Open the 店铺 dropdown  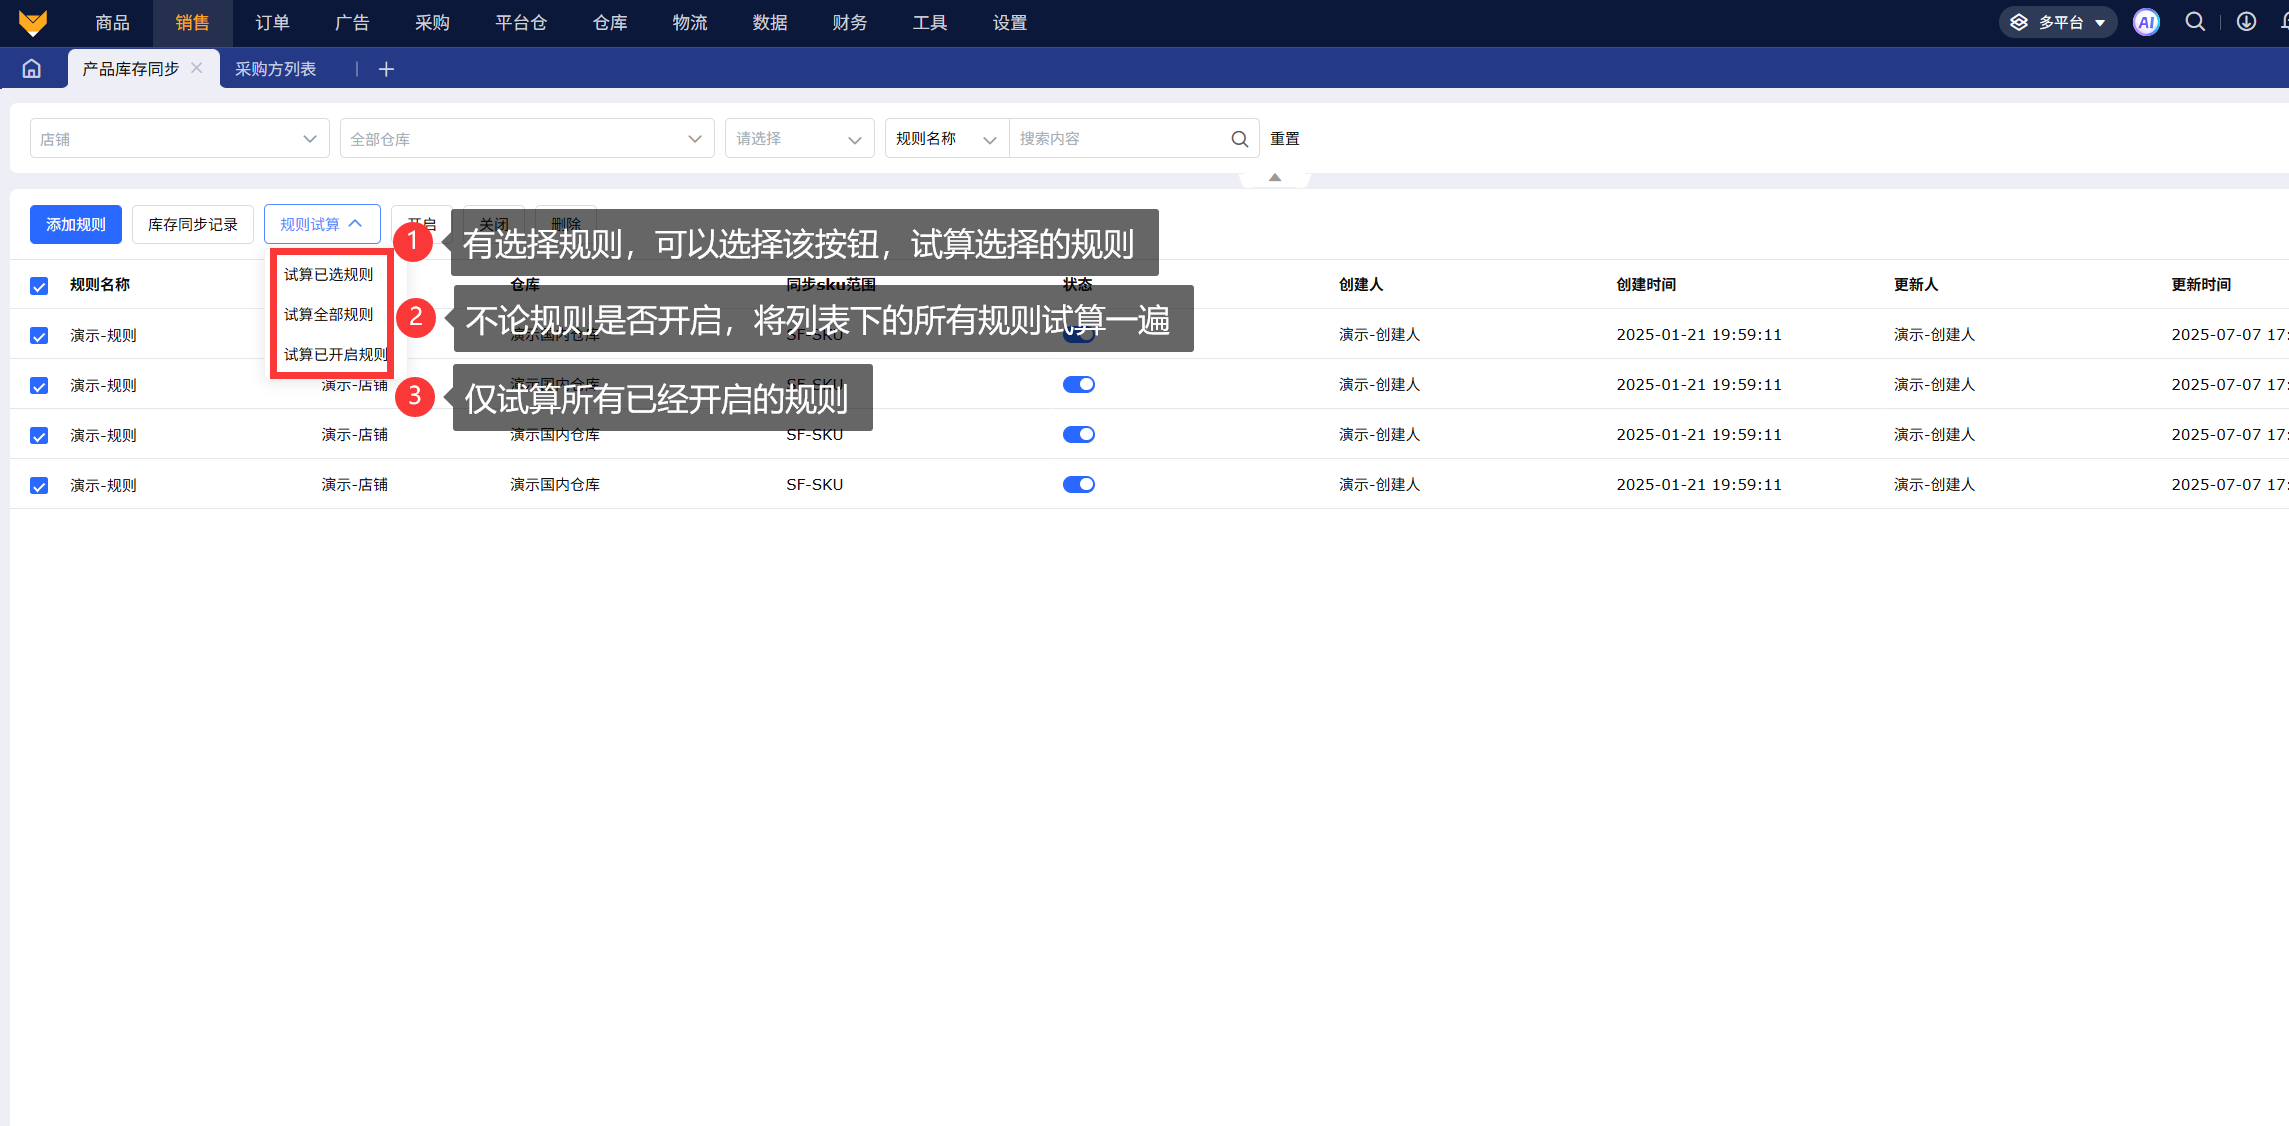(x=179, y=139)
